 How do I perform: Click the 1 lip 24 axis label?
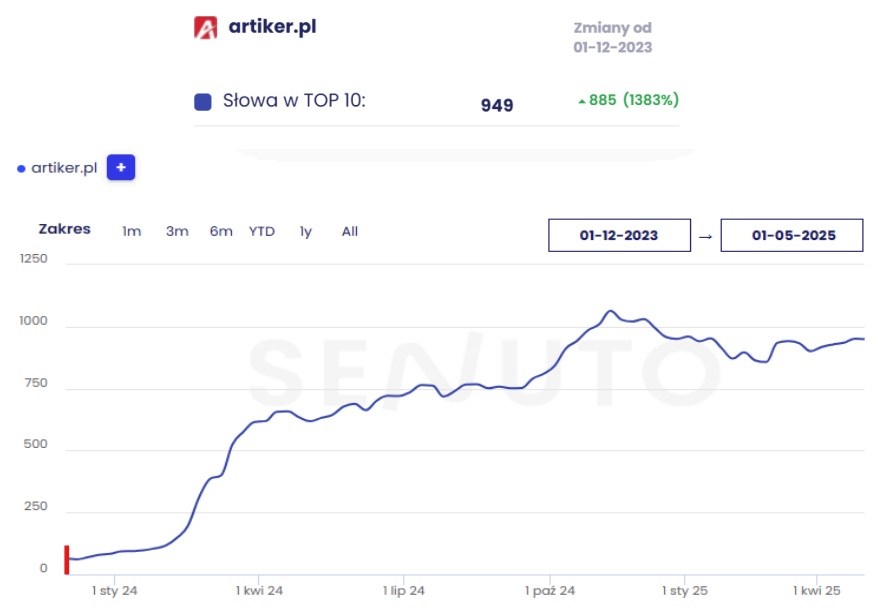coord(403,591)
